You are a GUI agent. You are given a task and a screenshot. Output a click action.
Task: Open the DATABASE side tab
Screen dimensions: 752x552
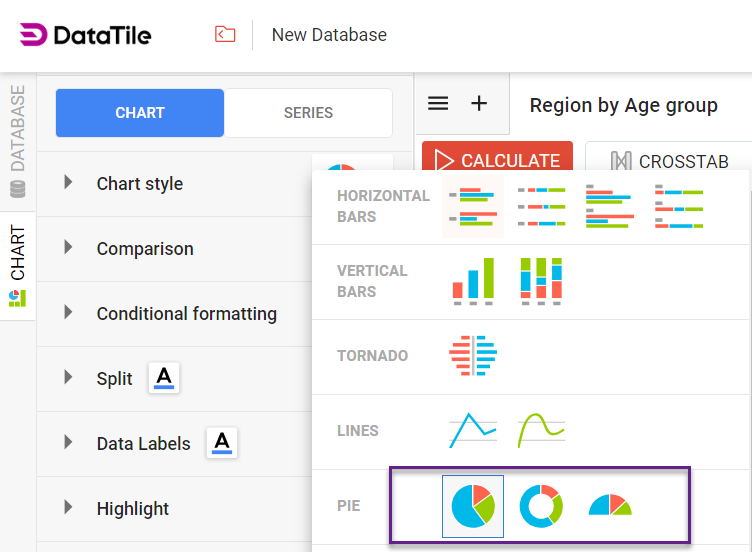click(x=18, y=140)
